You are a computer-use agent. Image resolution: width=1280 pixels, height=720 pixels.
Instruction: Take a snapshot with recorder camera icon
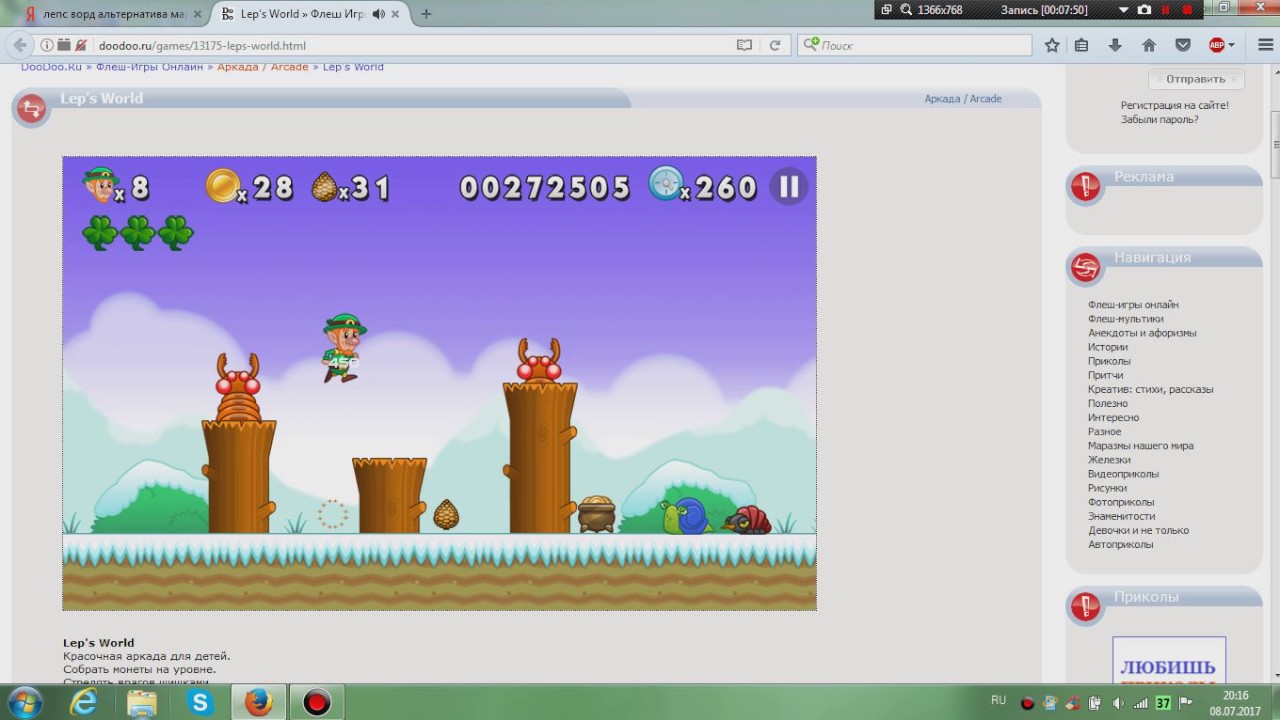[1144, 10]
